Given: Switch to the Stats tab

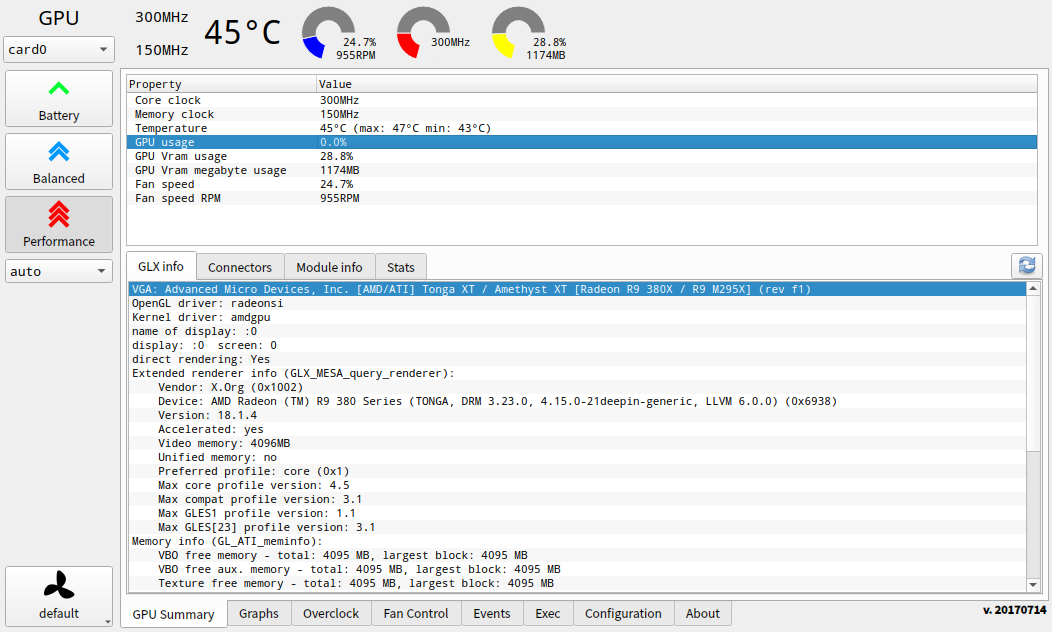Looking at the screenshot, I should point(401,267).
